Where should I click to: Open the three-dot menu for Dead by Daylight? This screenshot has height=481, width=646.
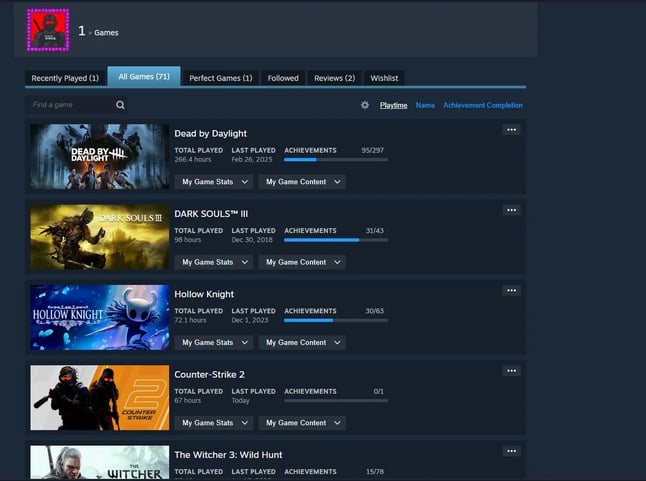pos(511,130)
